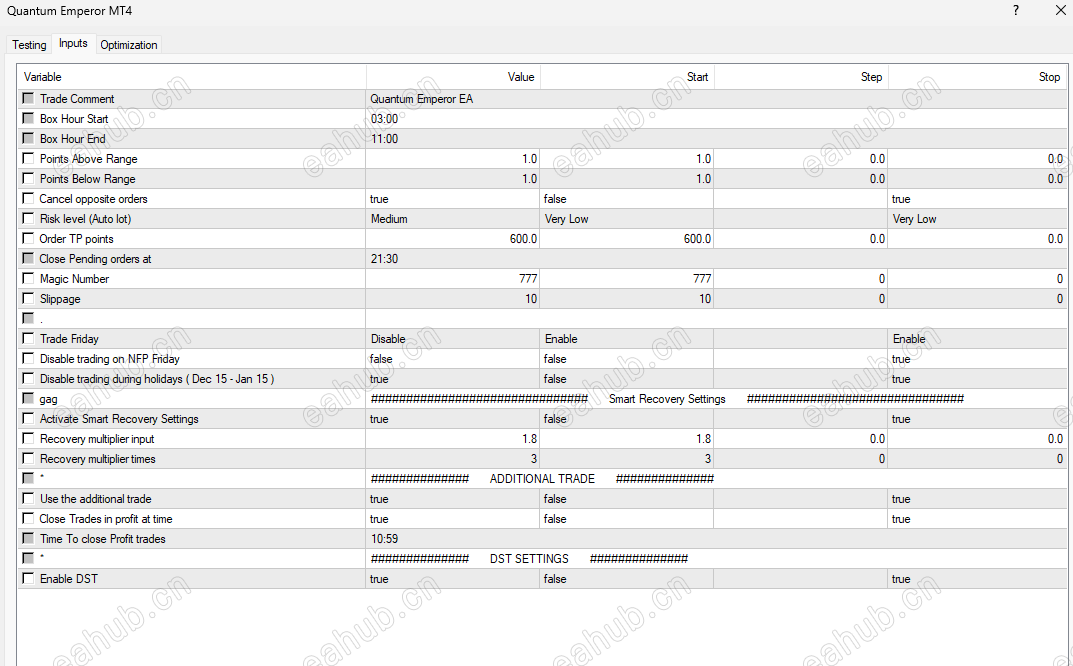Click the Stop column header
This screenshot has height=666, width=1073.
[977, 77]
